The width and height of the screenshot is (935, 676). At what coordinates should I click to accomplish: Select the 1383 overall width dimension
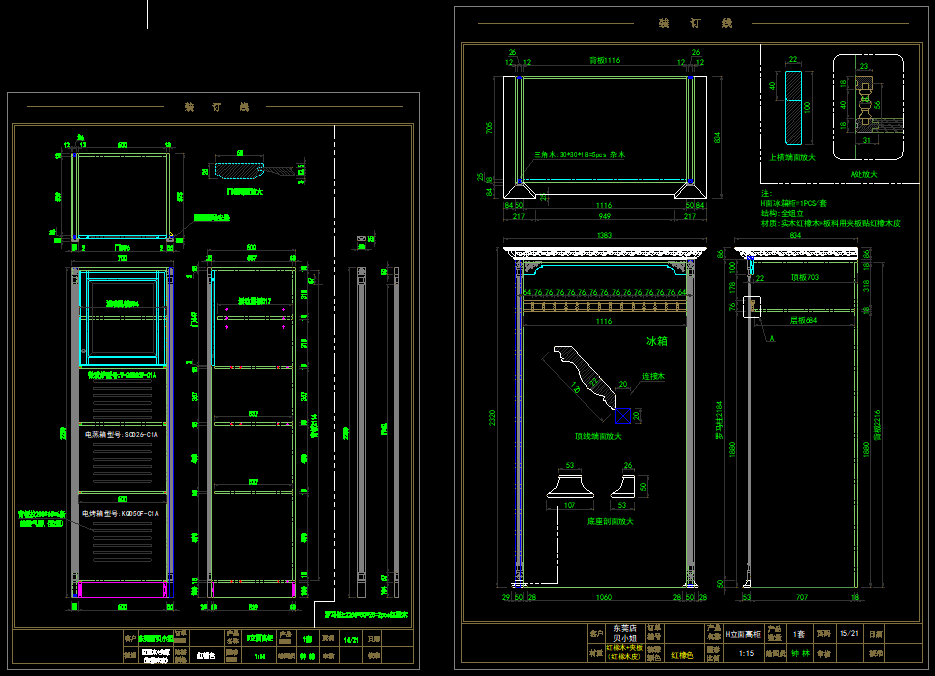[603, 235]
